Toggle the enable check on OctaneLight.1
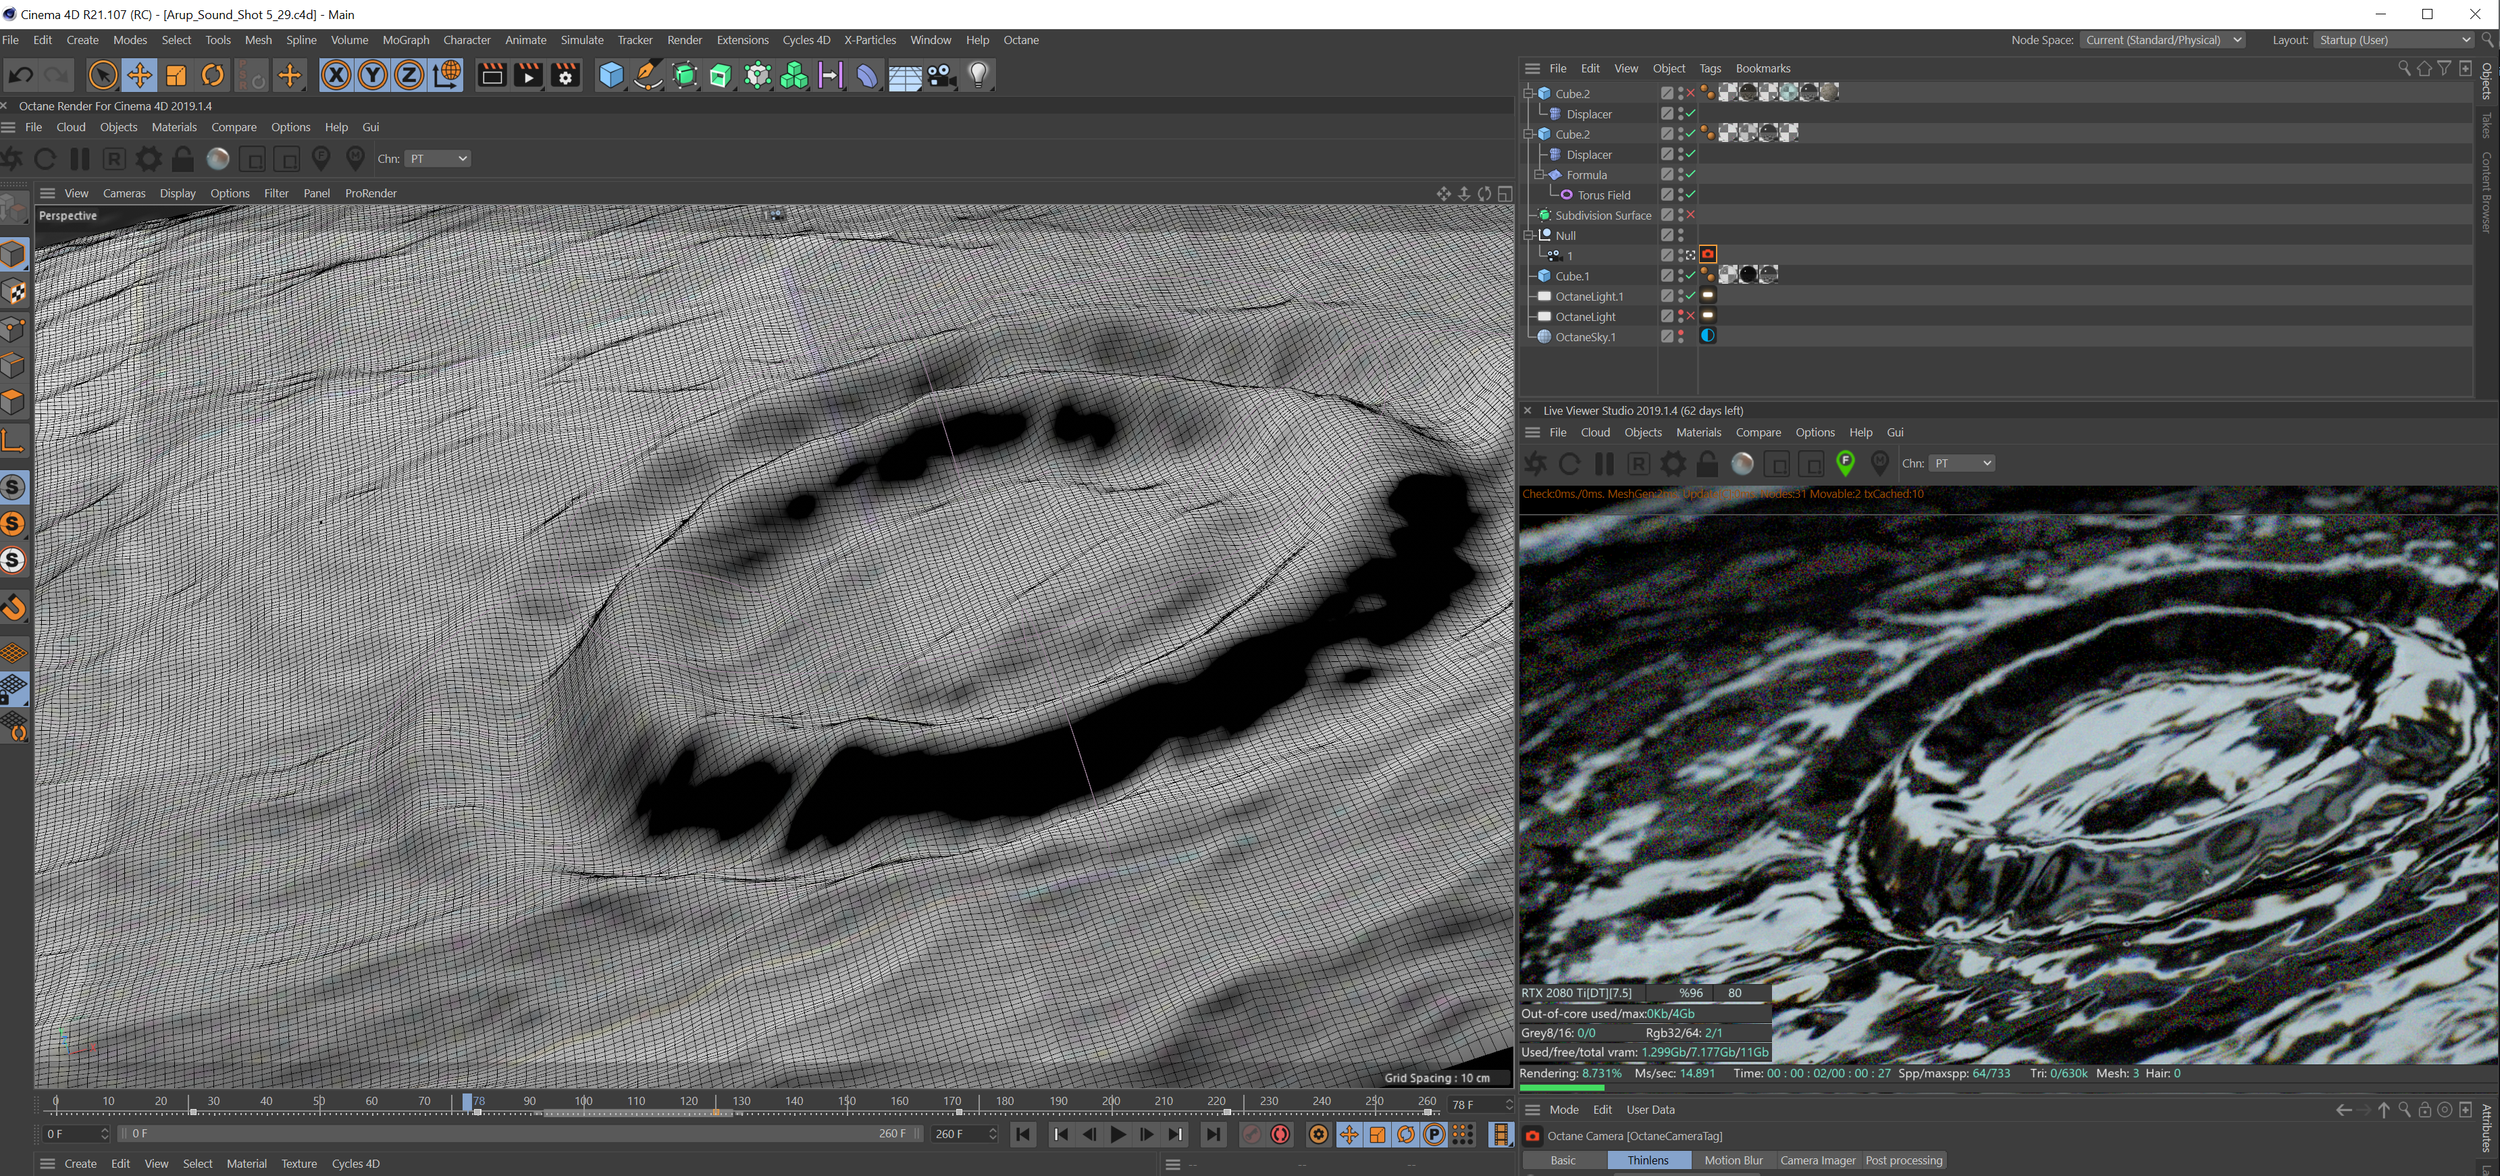This screenshot has height=1176, width=2500. pyautogui.click(x=1690, y=296)
